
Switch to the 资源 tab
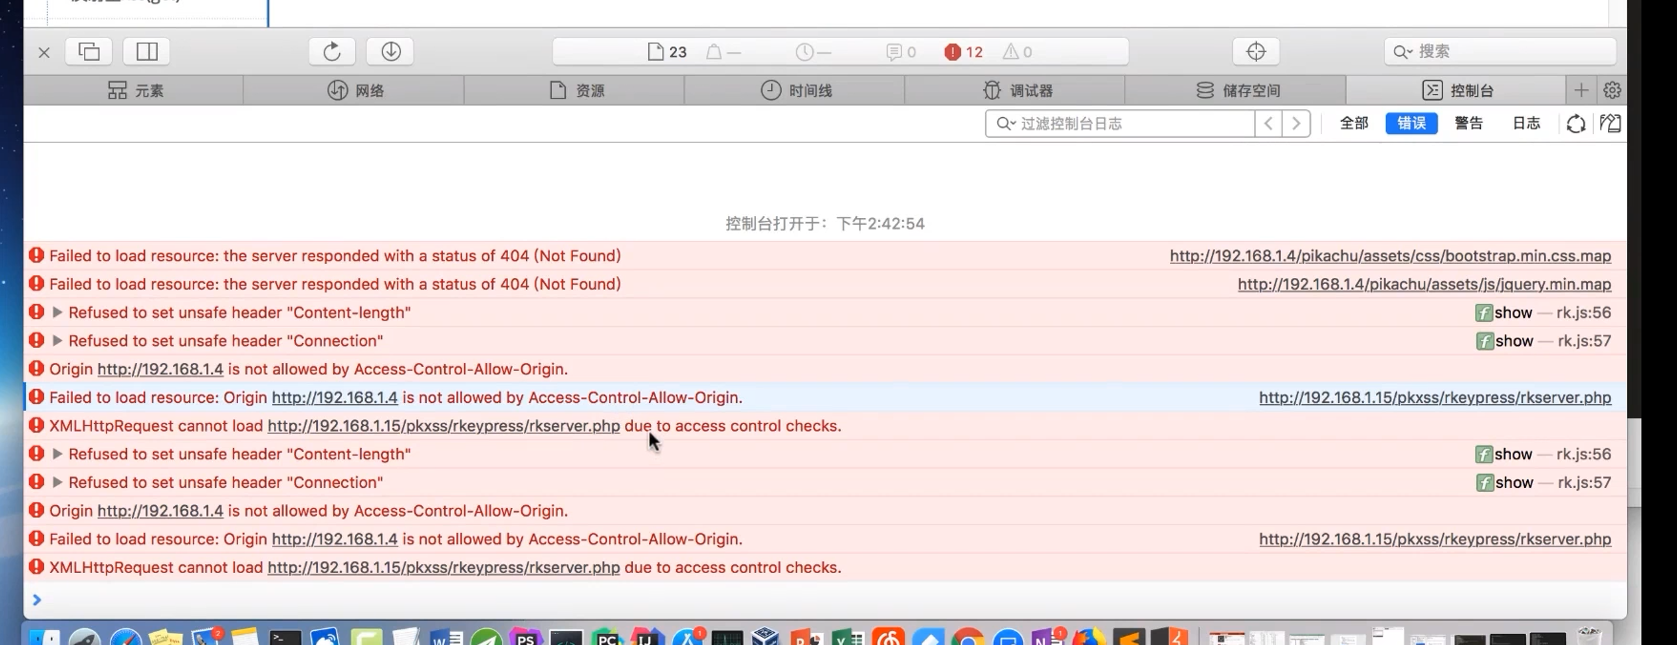click(x=576, y=90)
